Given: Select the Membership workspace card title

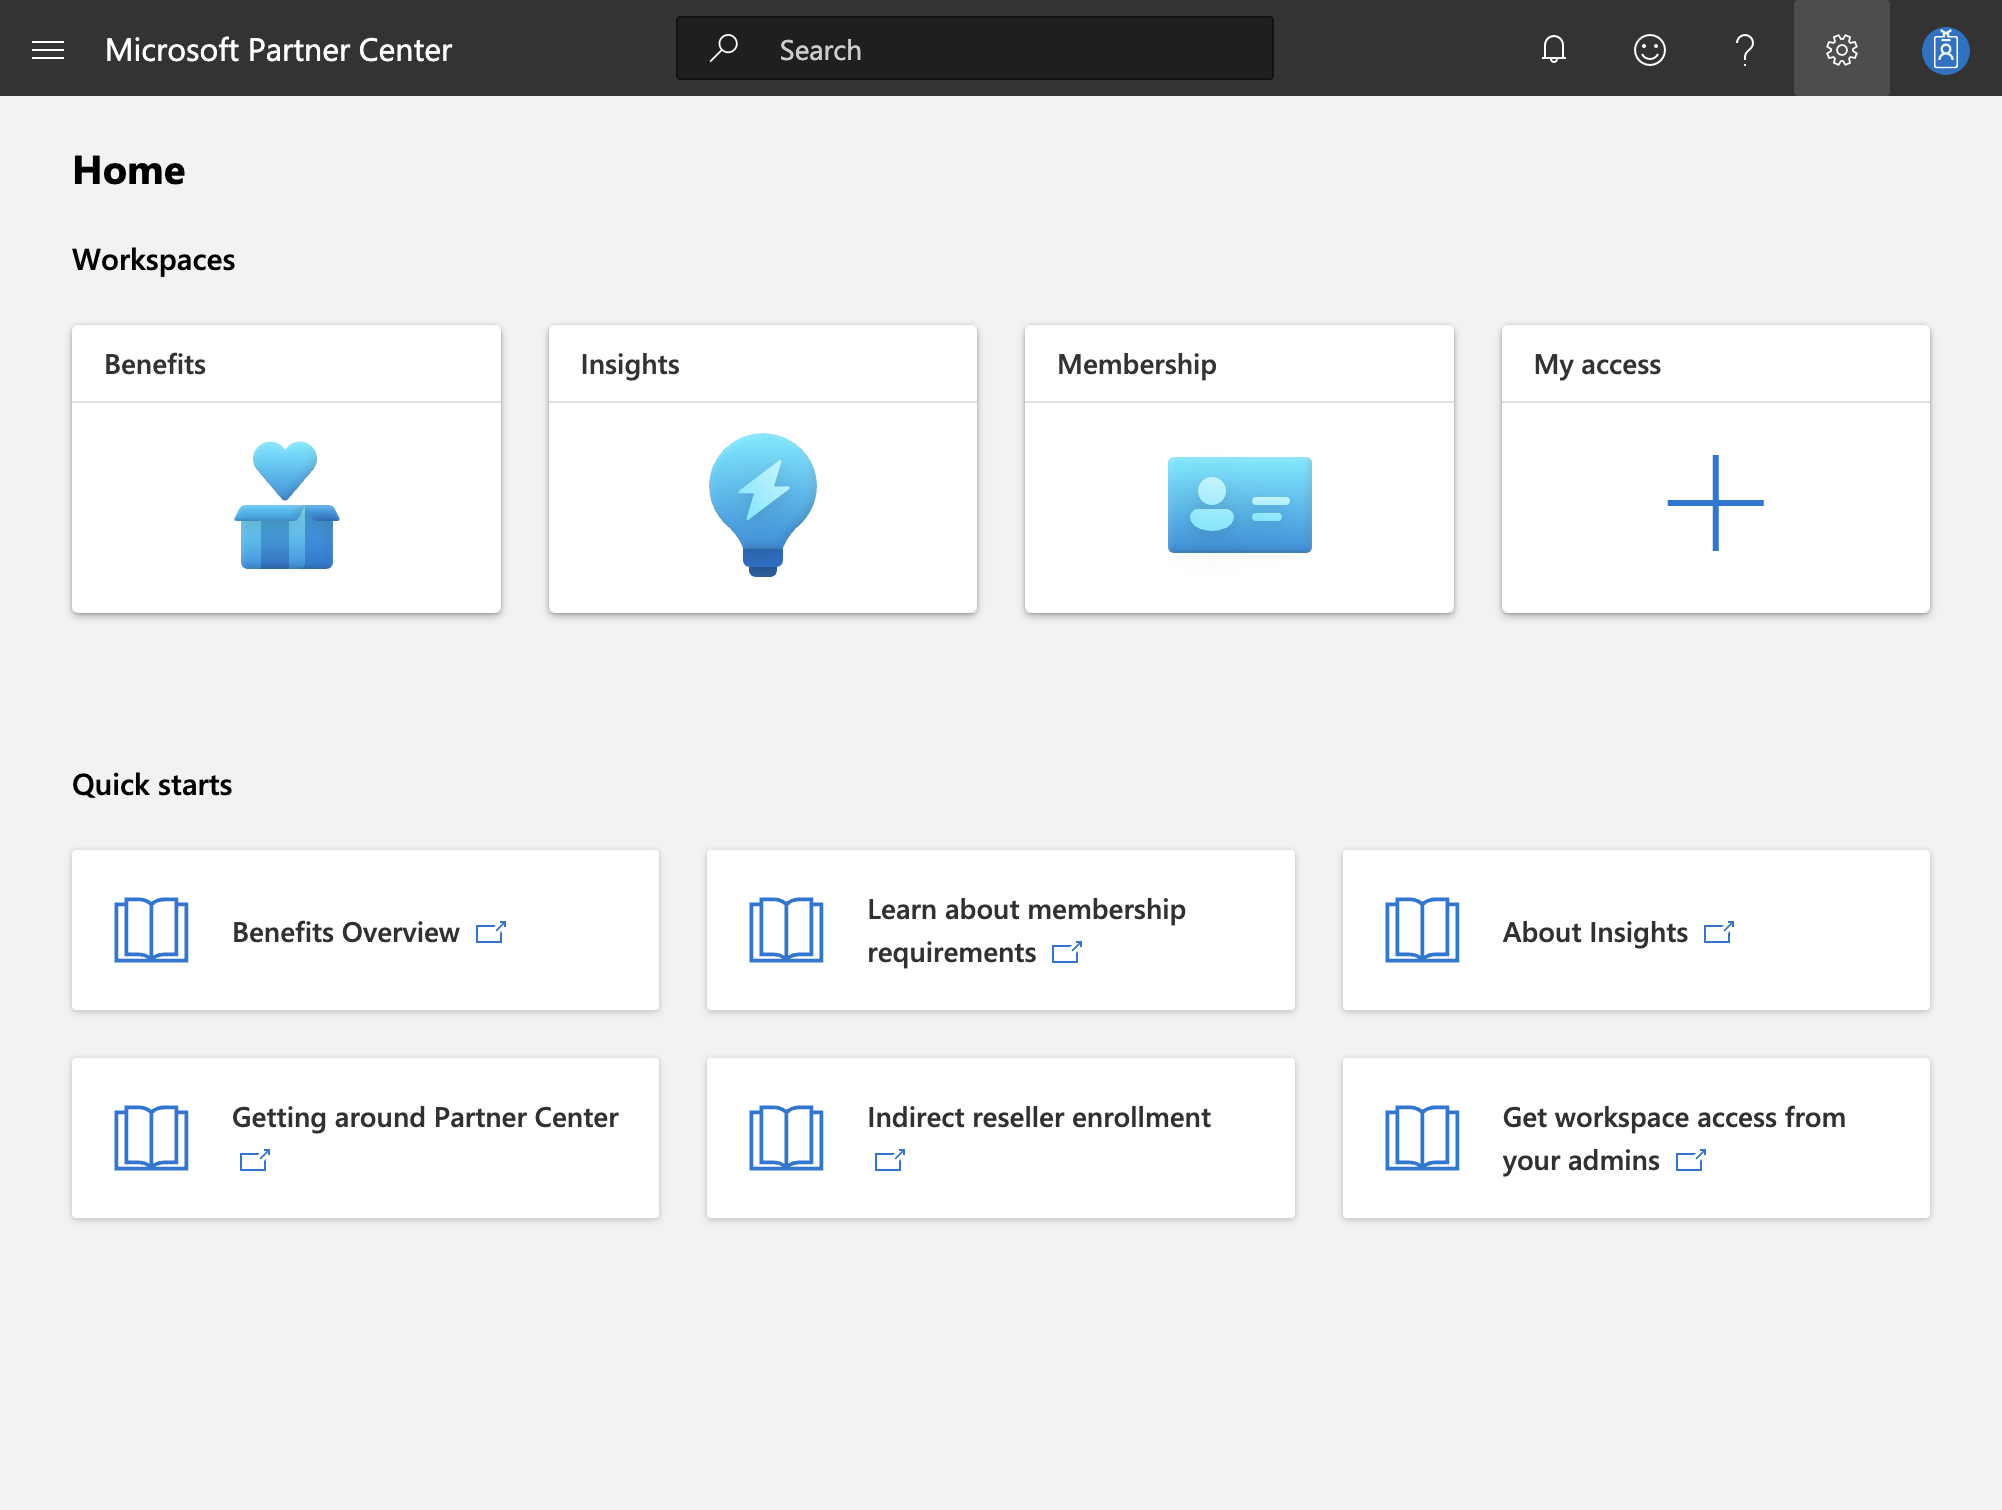Looking at the screenshot, I should coord(1137,364).
